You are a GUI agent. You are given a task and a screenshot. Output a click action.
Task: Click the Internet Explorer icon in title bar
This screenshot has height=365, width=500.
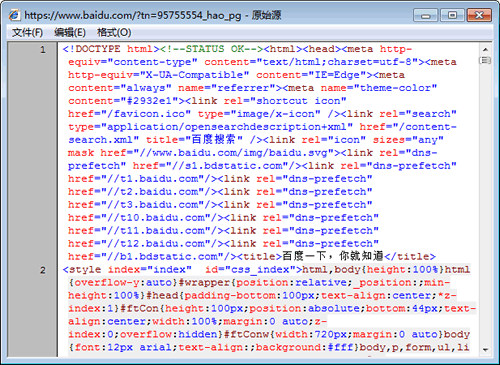[x=15, y=15]
